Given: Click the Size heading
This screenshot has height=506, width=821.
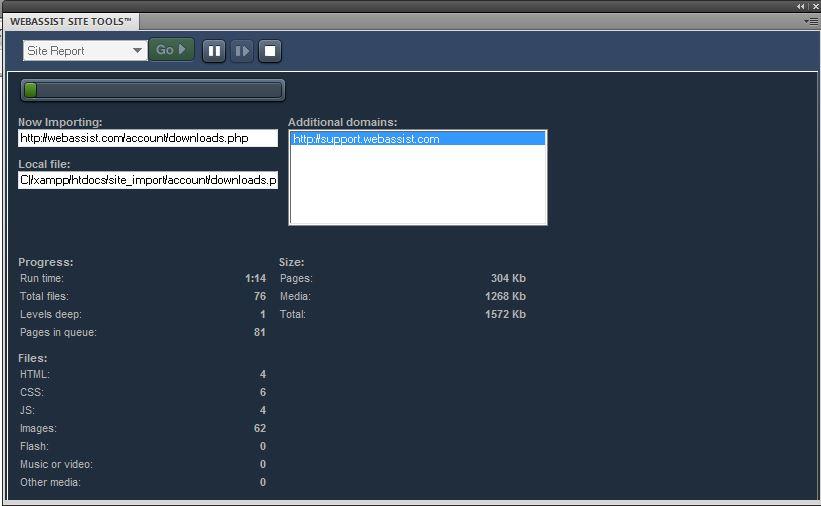Looking at the screenshot, I should coord(292,262).
